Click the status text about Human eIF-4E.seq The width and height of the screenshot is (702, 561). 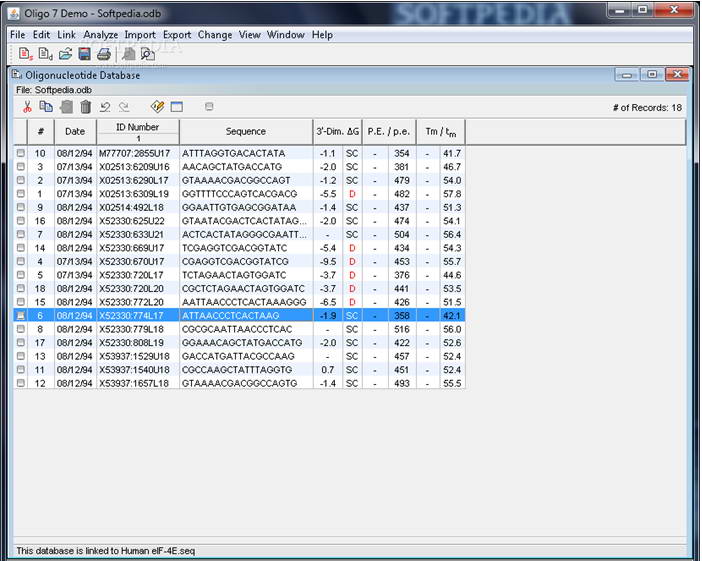[106, 551]
